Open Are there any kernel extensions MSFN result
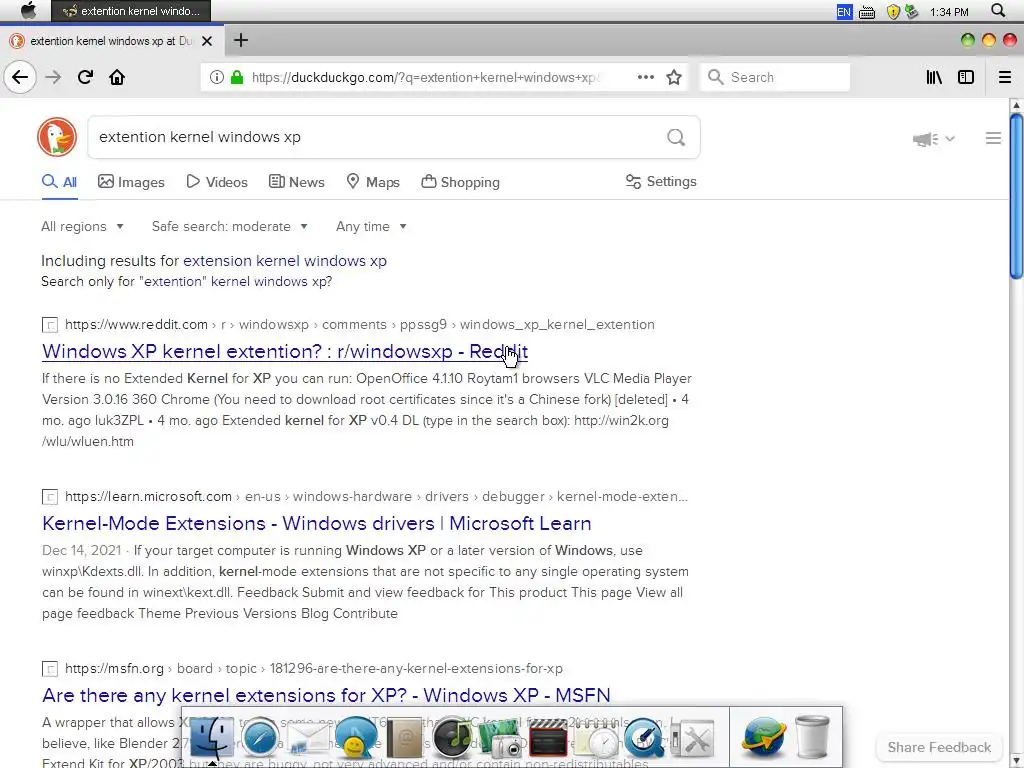Screen dimensions: 1024x768 [326, 695]
